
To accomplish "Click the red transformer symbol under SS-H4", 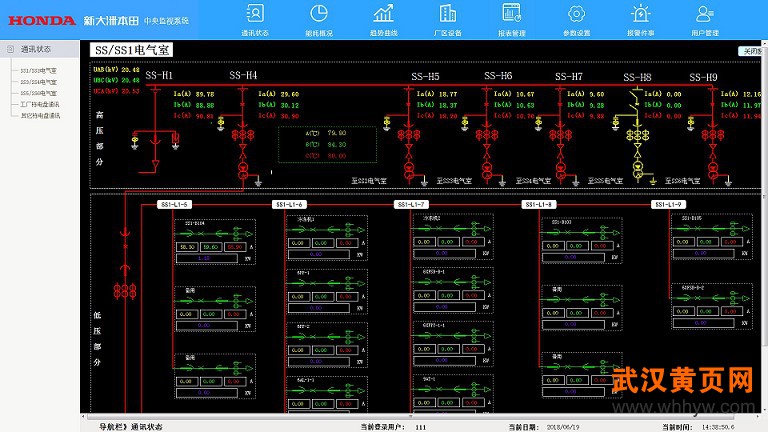I will [242, 169].
